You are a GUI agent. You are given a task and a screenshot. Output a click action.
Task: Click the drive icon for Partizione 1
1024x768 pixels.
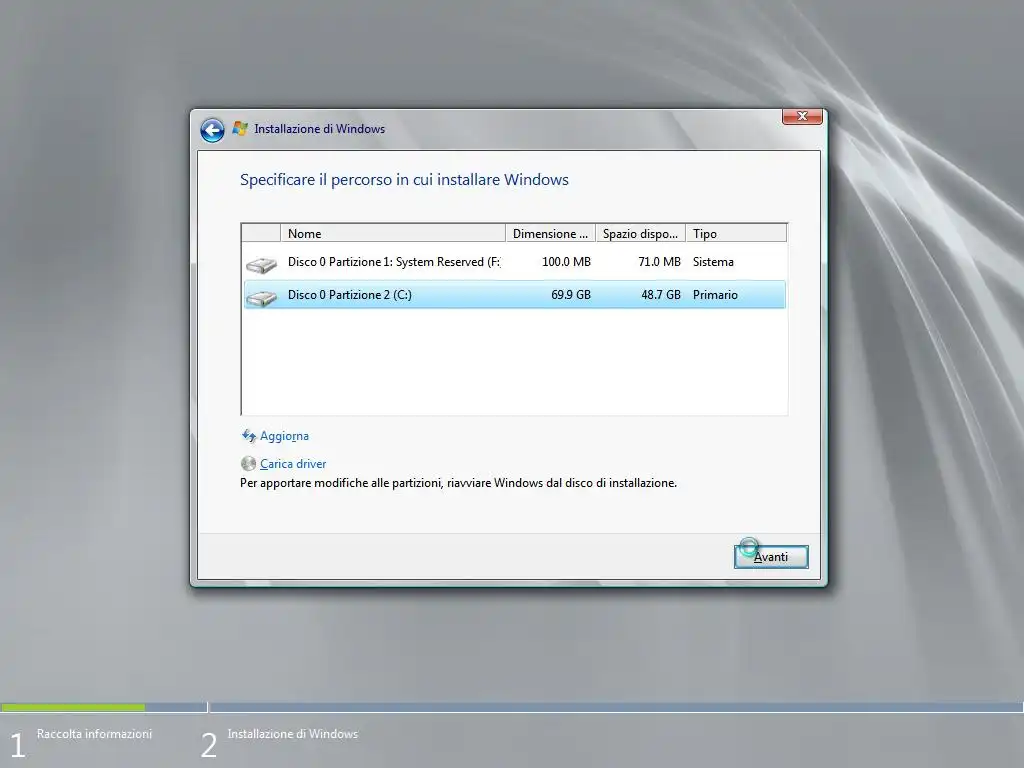[x=262, y=264]
